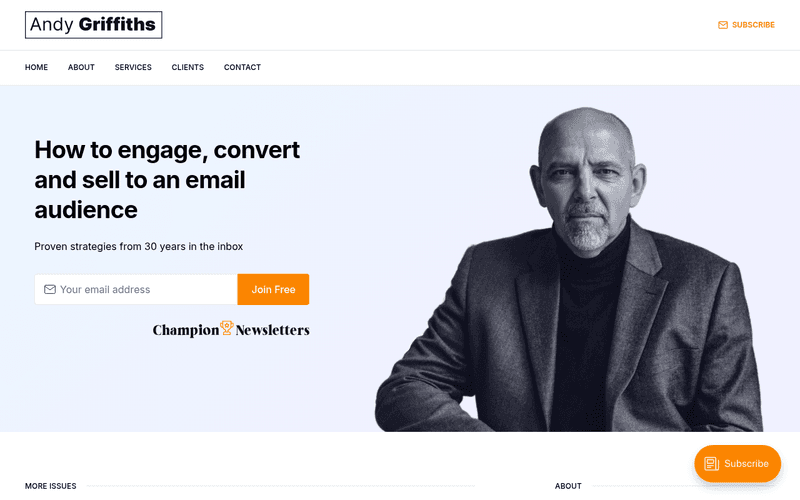
Task: Click the trophy icon in Champion Newsletters logo
Action: (x=227, y=328)
